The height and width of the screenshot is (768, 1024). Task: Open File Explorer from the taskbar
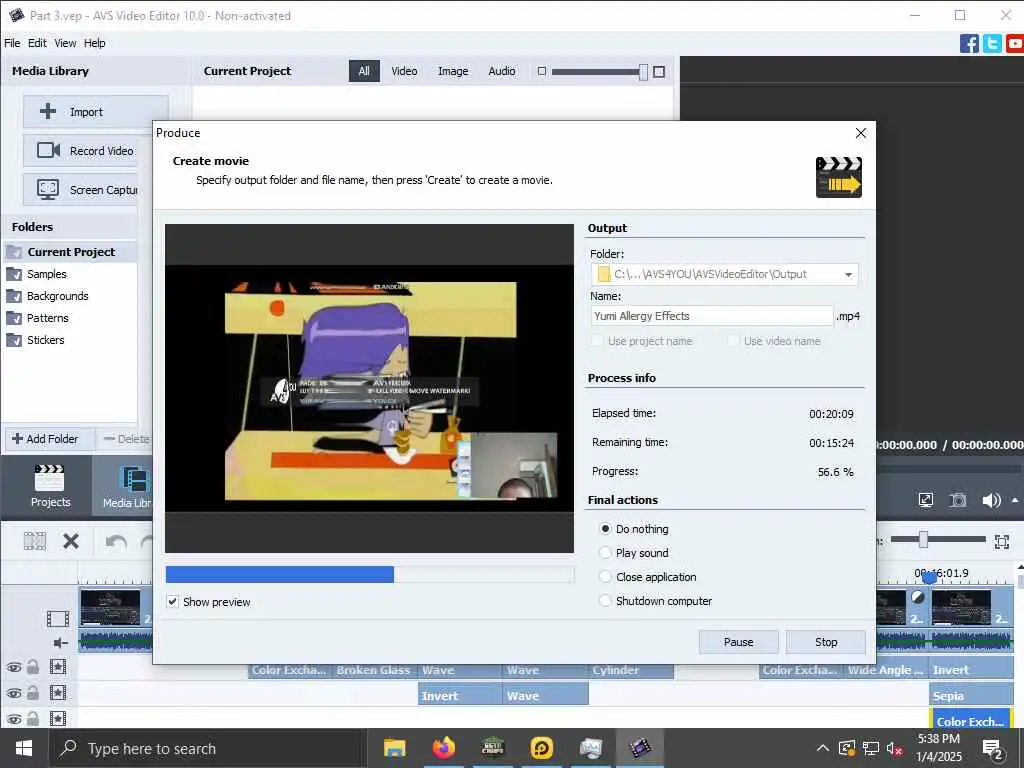(x=394, y=748)
